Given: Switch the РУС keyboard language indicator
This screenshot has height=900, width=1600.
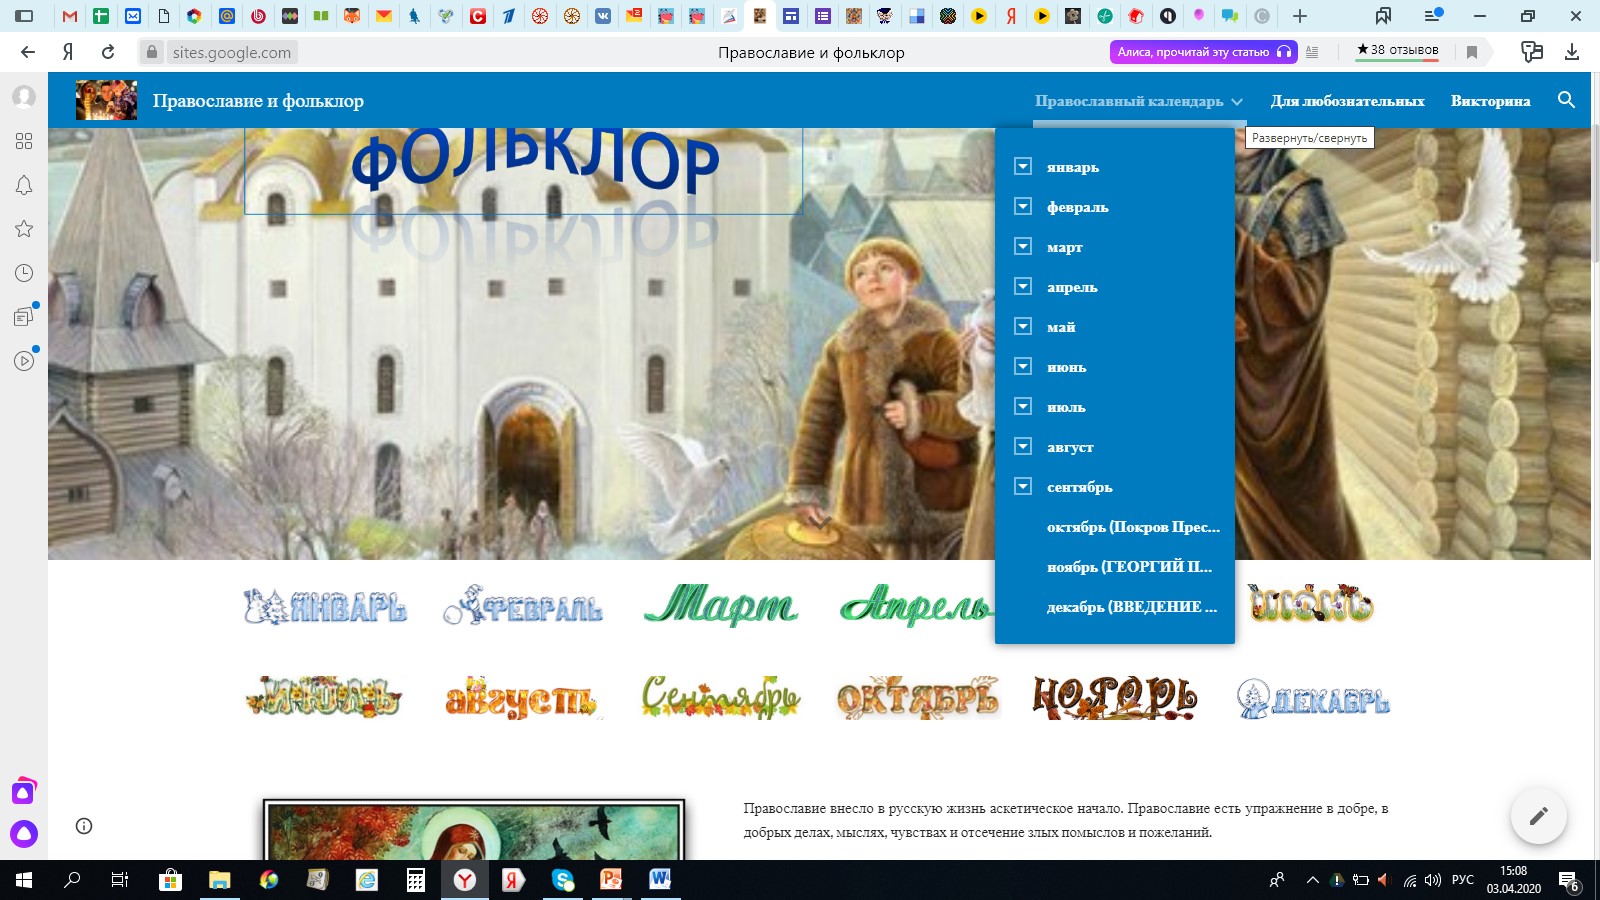Looking at the screenshot, I should (x=1462, y=880).
